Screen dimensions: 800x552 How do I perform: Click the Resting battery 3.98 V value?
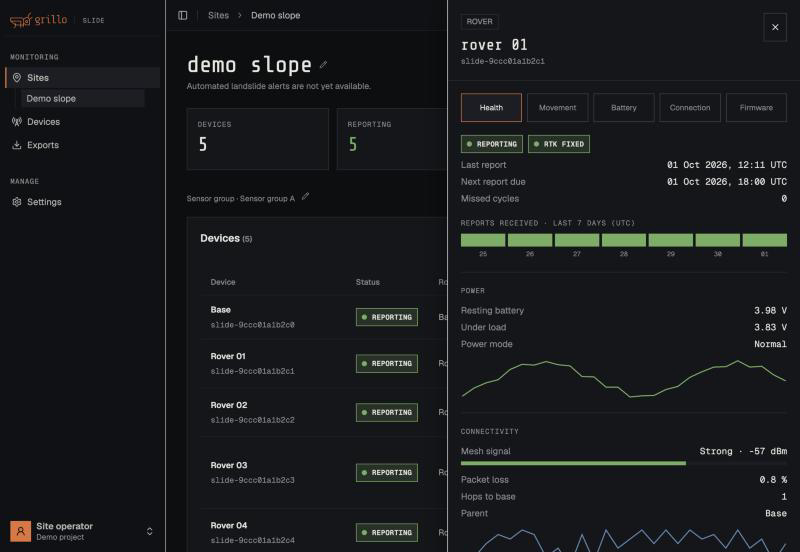tap(770, 311)
